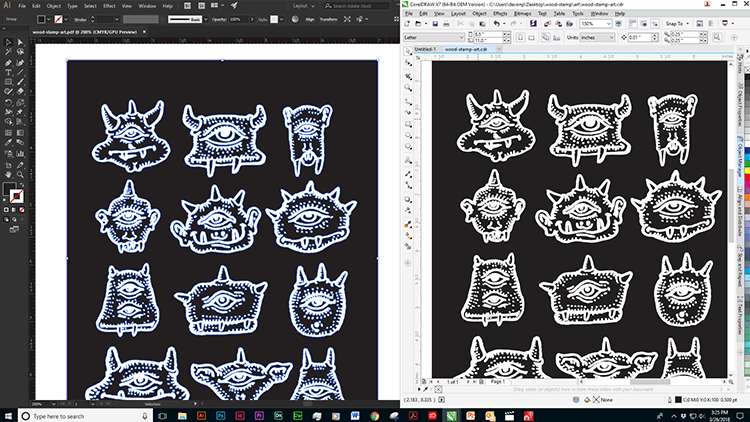This screenshot has width=750, height=422.
Task: Set landscape page orientation in CorelDRAW
Action: tap(531, 37)
